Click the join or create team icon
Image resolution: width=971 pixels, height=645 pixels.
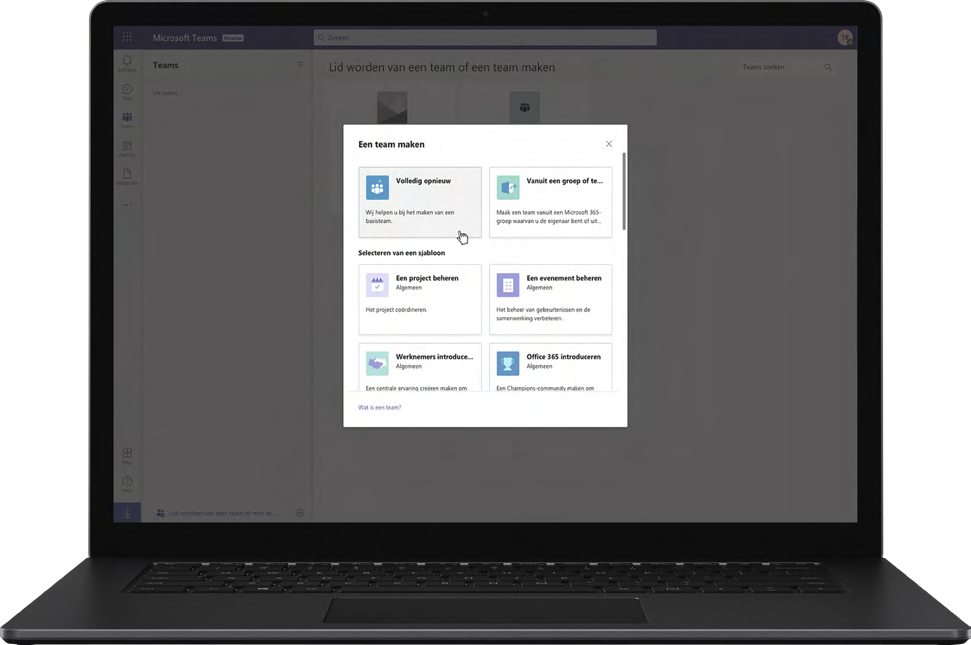point(160,513)
